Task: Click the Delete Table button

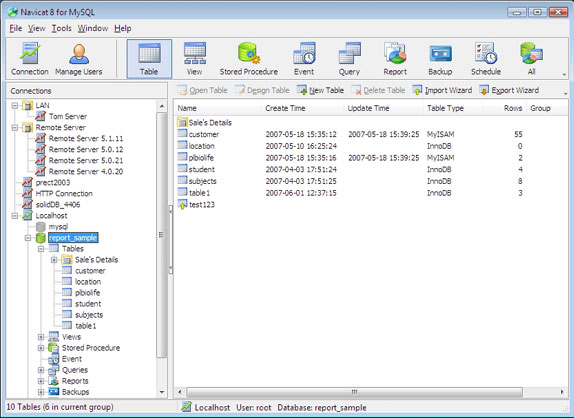Action: [378, 90]
